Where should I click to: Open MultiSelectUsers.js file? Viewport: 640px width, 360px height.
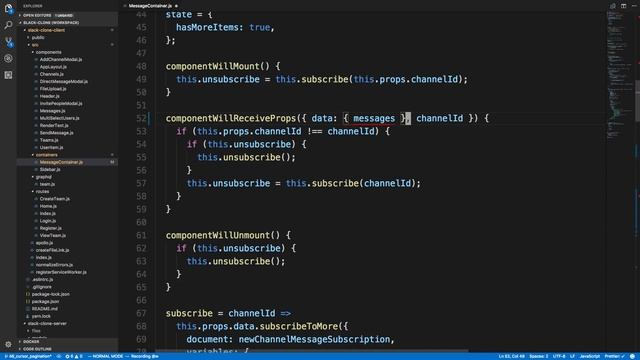(x=60, y=118)
